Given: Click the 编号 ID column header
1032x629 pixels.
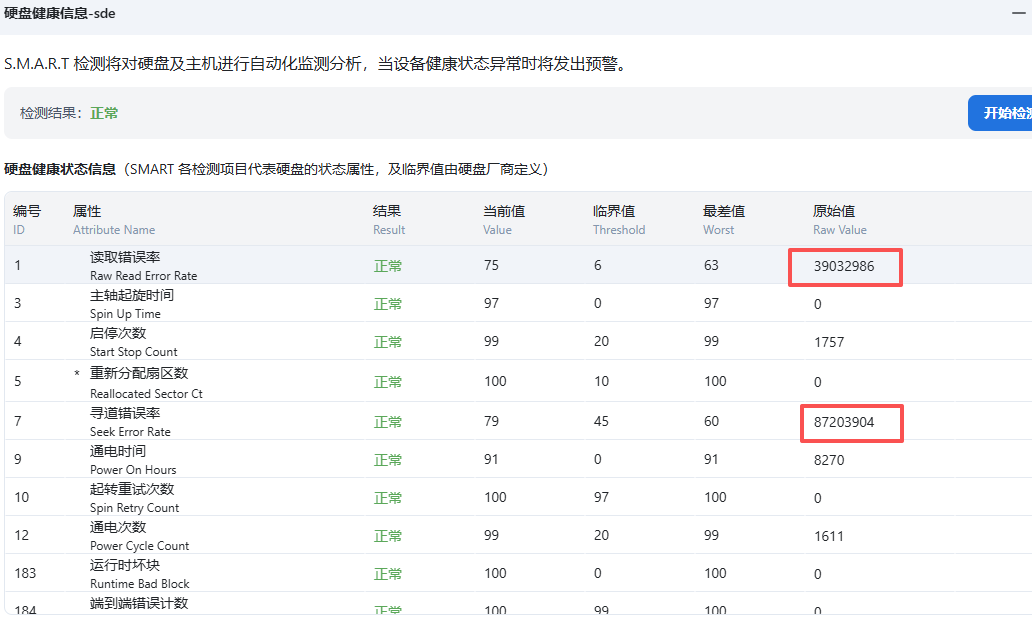Looking at the screenshot, I should click(27, 220).
